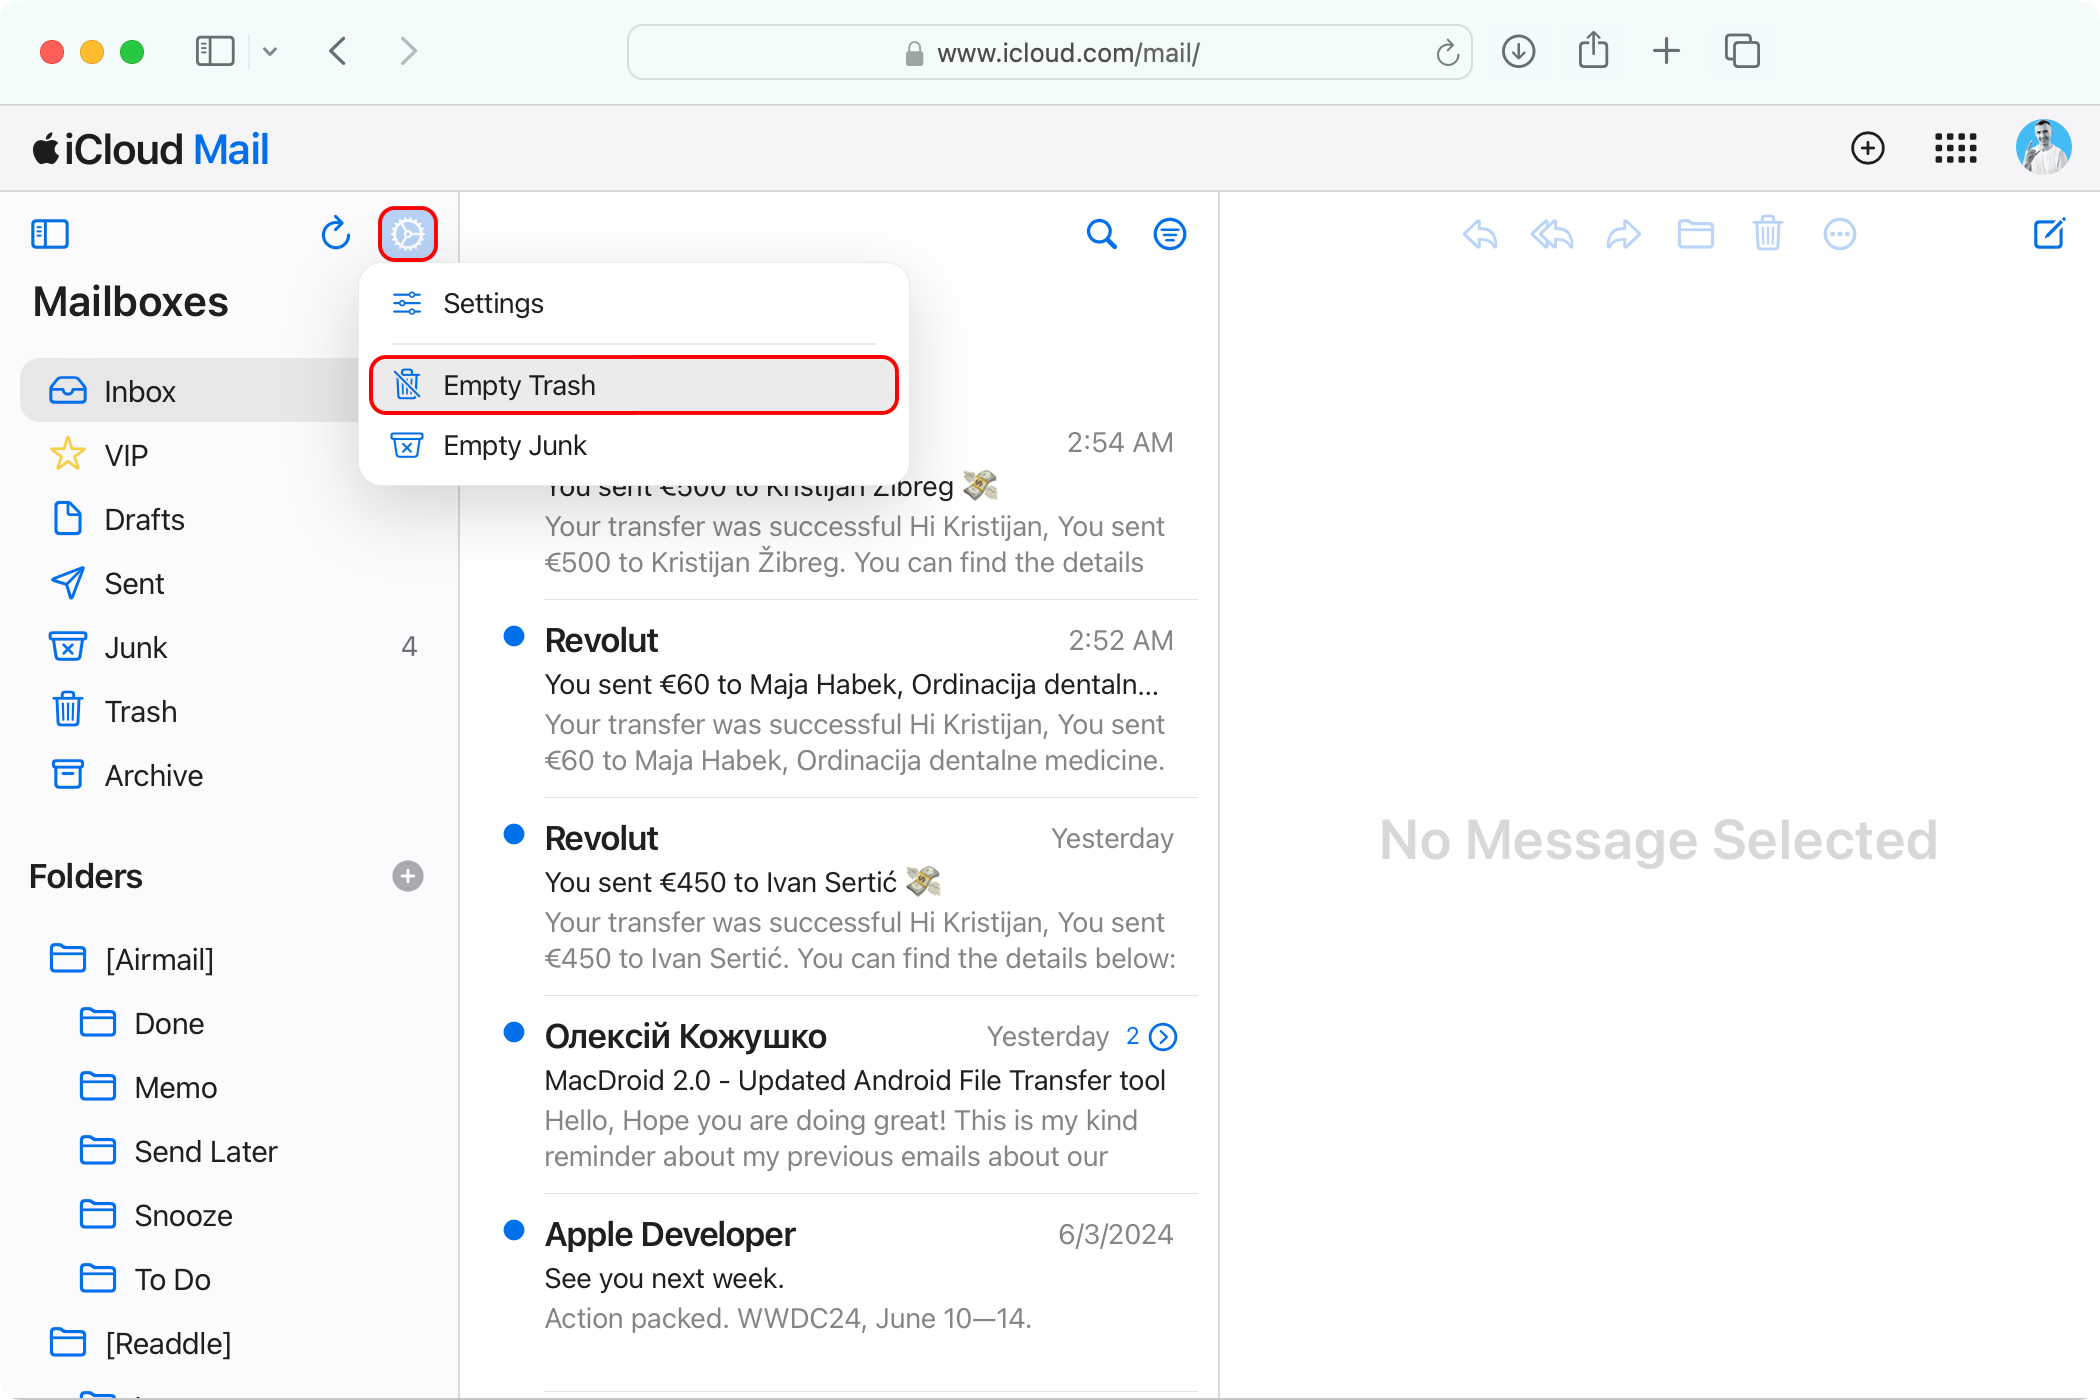
Task: Open the Inbox mailbox
Action: coord(190,391)
